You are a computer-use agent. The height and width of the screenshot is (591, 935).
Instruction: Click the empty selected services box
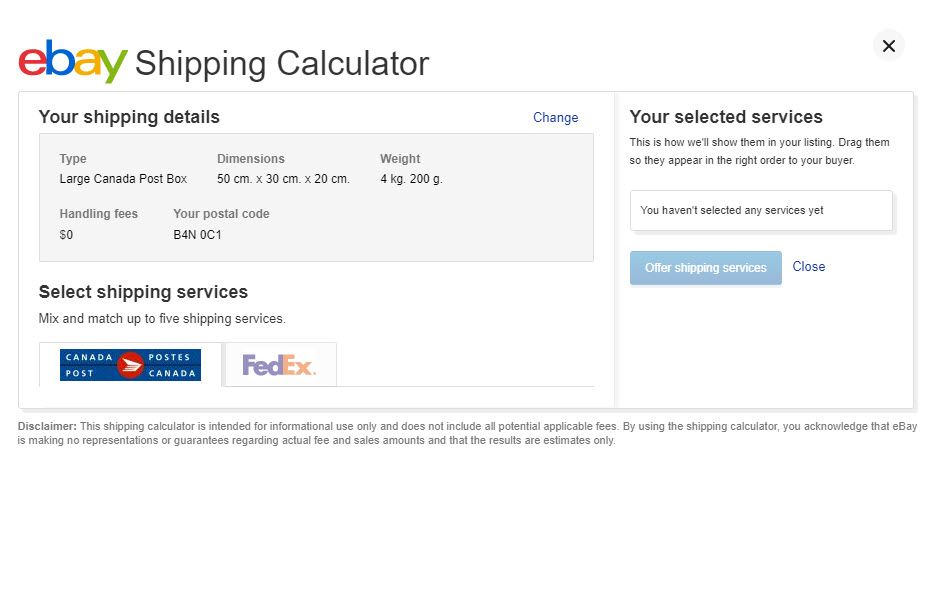pos(760,211)
